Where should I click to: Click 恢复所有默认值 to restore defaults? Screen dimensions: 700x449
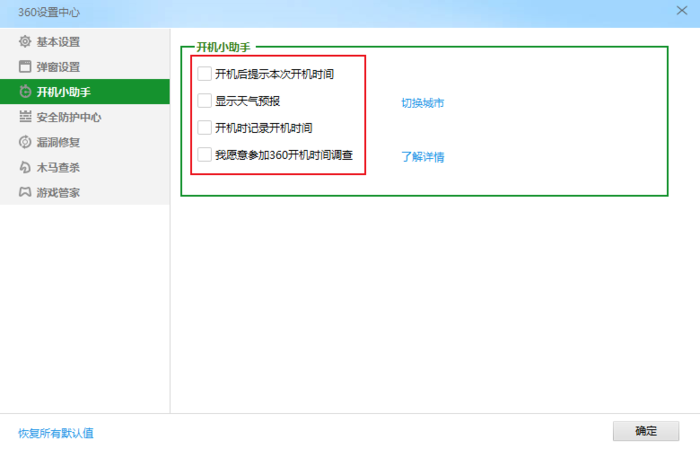tap(56, 433)
